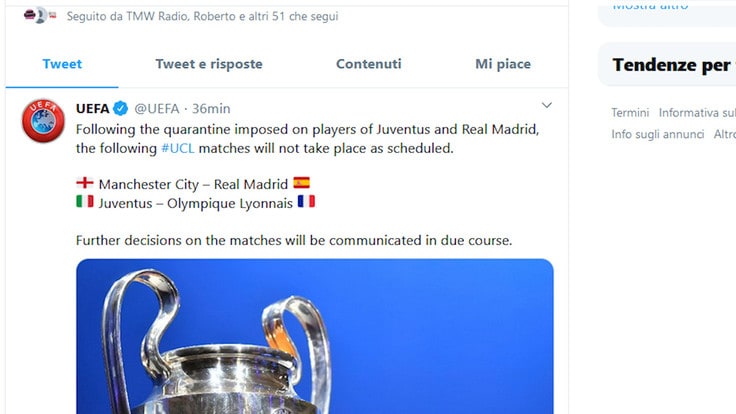This screenshot has width=736, height=414.
Task: Click the France flag emoji after Olympique Lyonnais
Action: pos(306,201)
